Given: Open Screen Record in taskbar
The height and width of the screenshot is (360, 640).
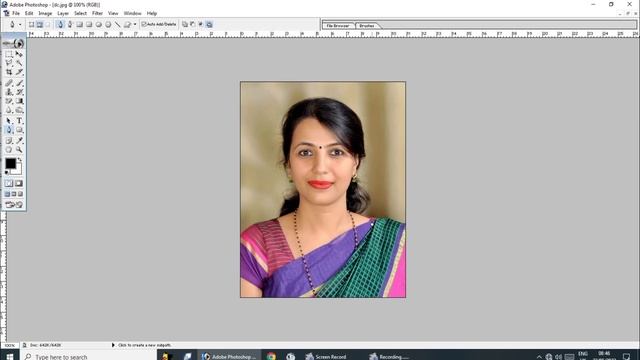Looking at the screenshot, I should click(326, 356).
